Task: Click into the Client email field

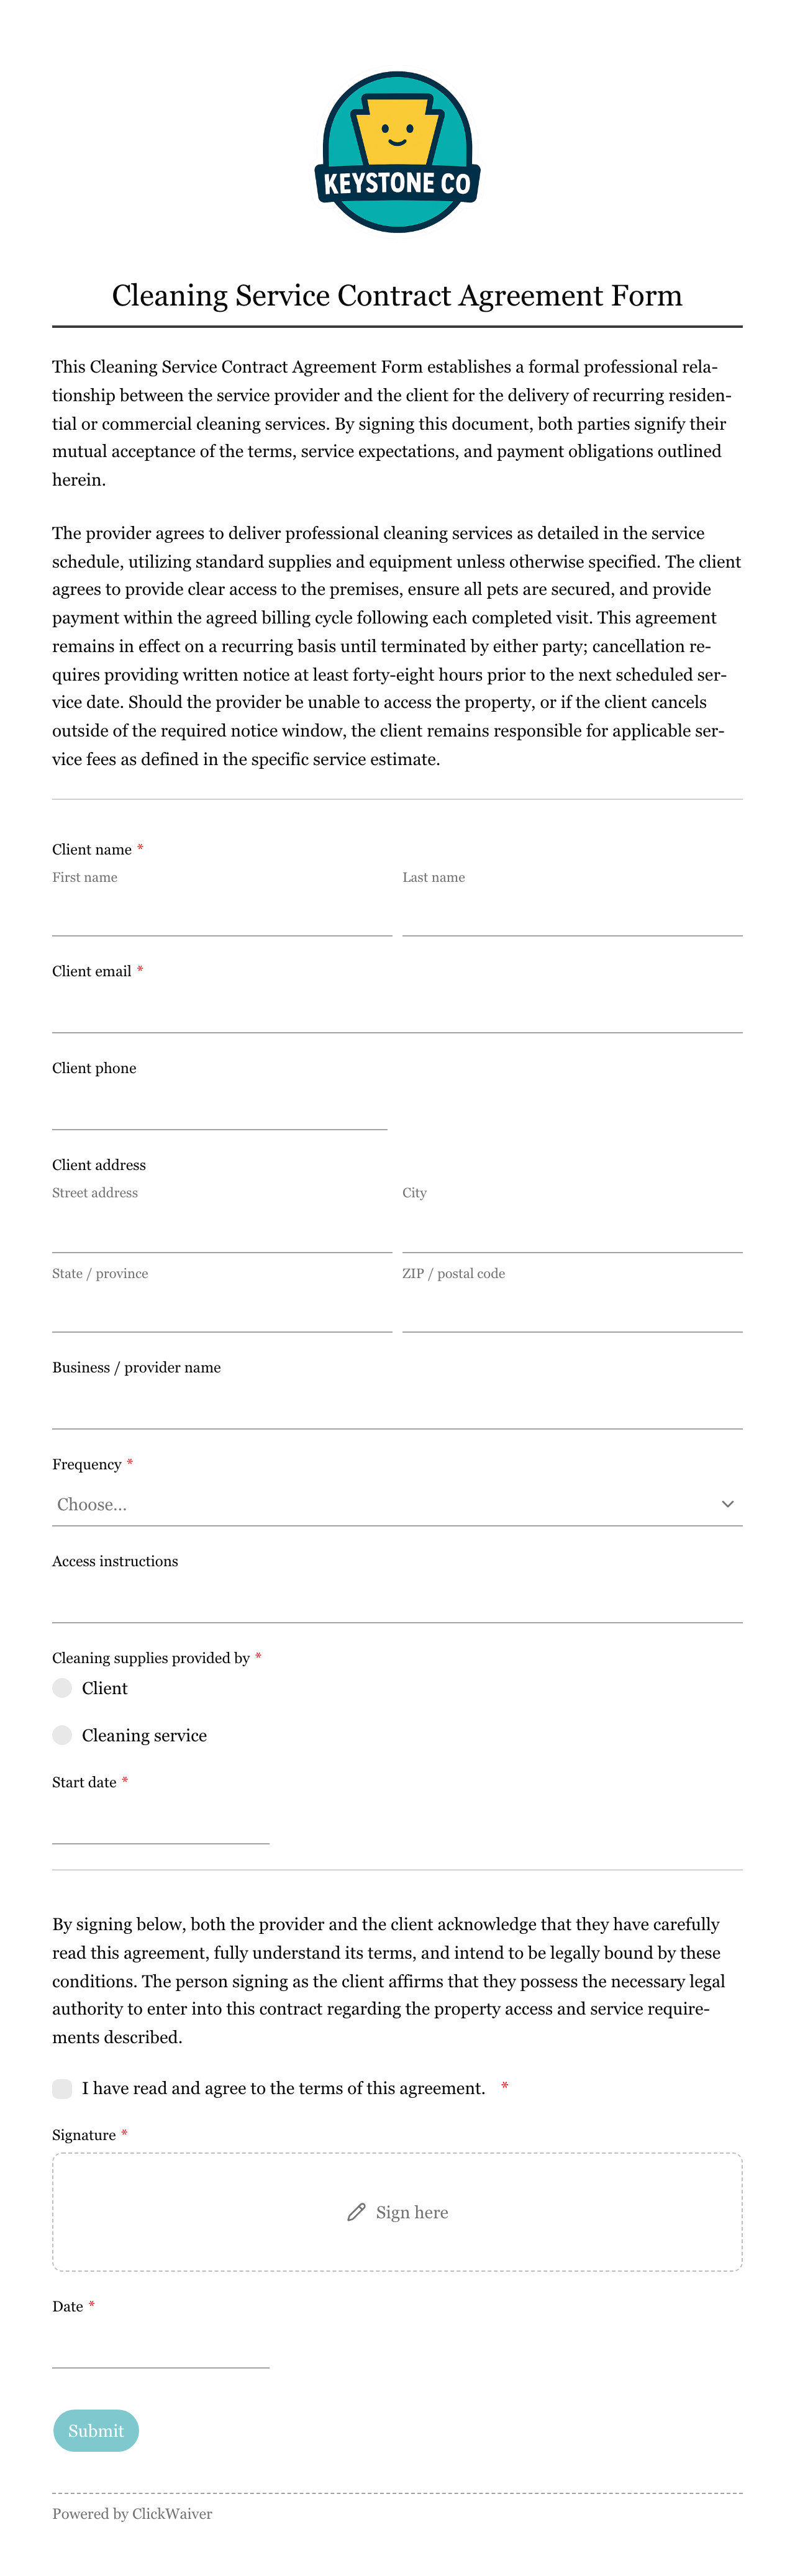Action: point(397,1011)
